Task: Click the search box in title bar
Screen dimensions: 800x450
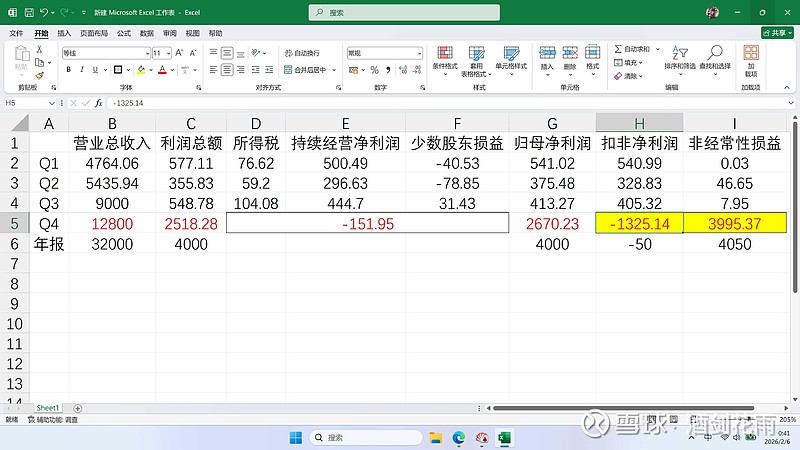Action: pyautogui.click(x=404, y=12)
